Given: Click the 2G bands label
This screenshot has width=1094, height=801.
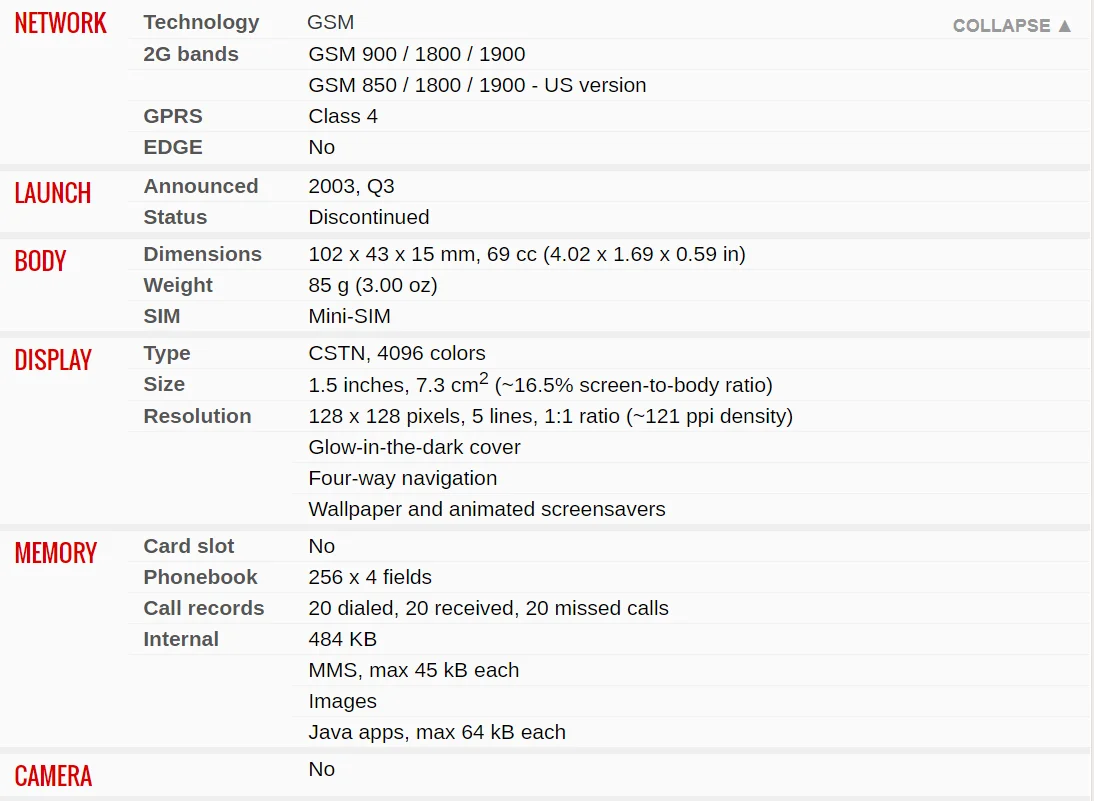Looking at the screenshot, I should tap(191, 54).
